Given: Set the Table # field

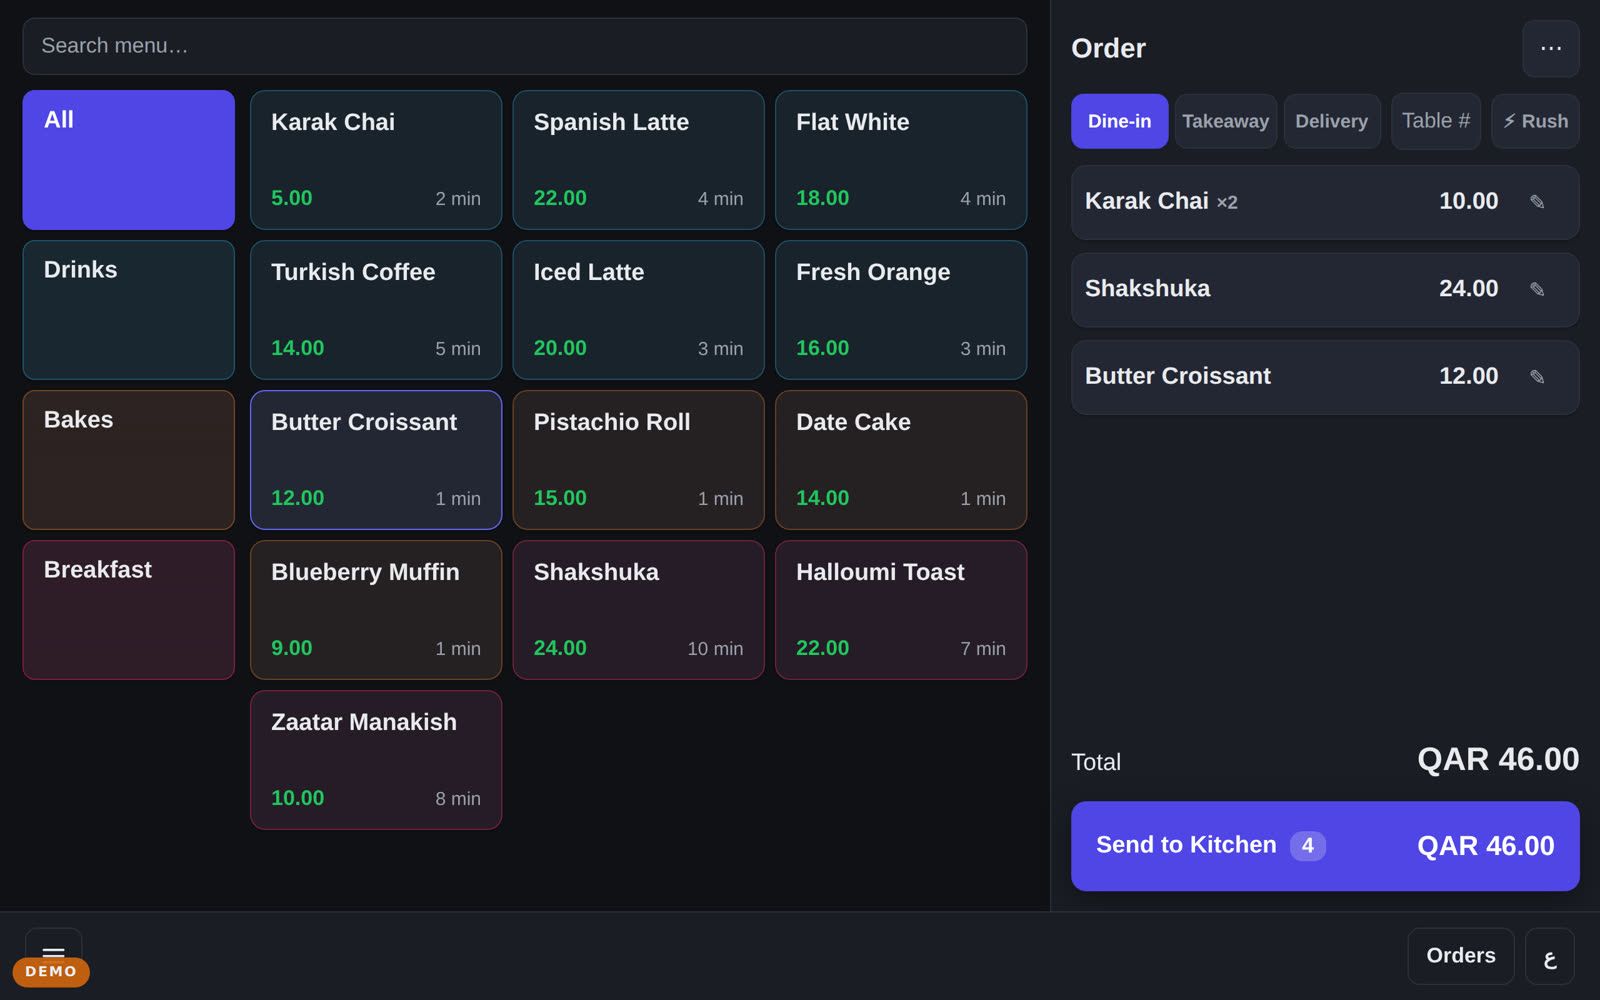Looking at the screenshot, I should pos(1436,121).
